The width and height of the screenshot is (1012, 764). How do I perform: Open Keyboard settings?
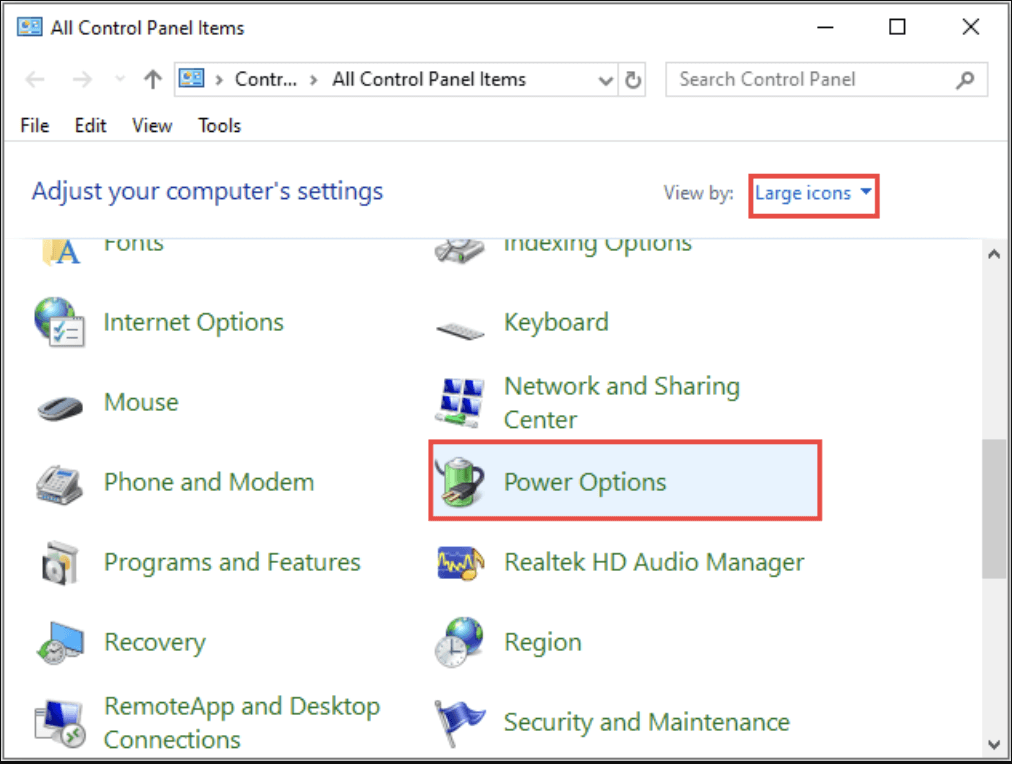click(556, 322)
